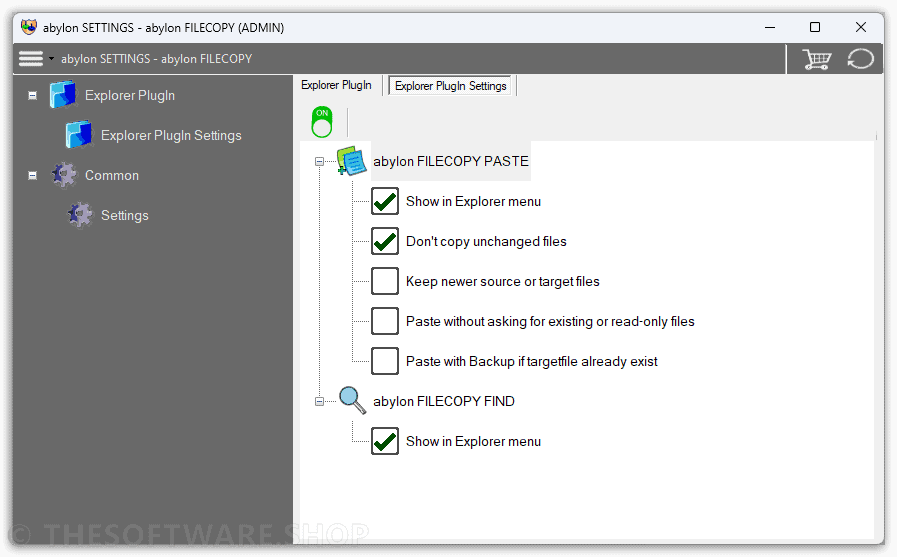Viewport: 897px width, 557px height.
Task: Uncheck FIND Show in Explorer menu
Action: (385, 441)
